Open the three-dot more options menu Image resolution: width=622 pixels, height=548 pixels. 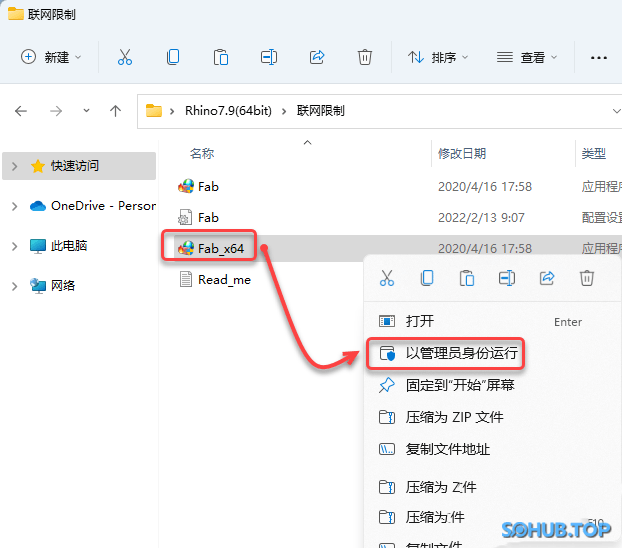coord(599,58)
